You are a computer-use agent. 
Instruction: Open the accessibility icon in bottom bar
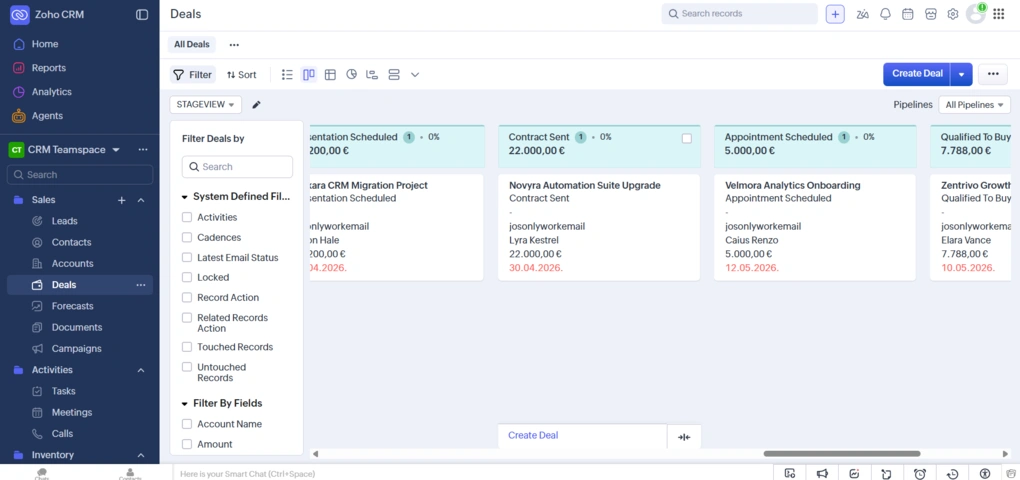(x=985, y=473)
